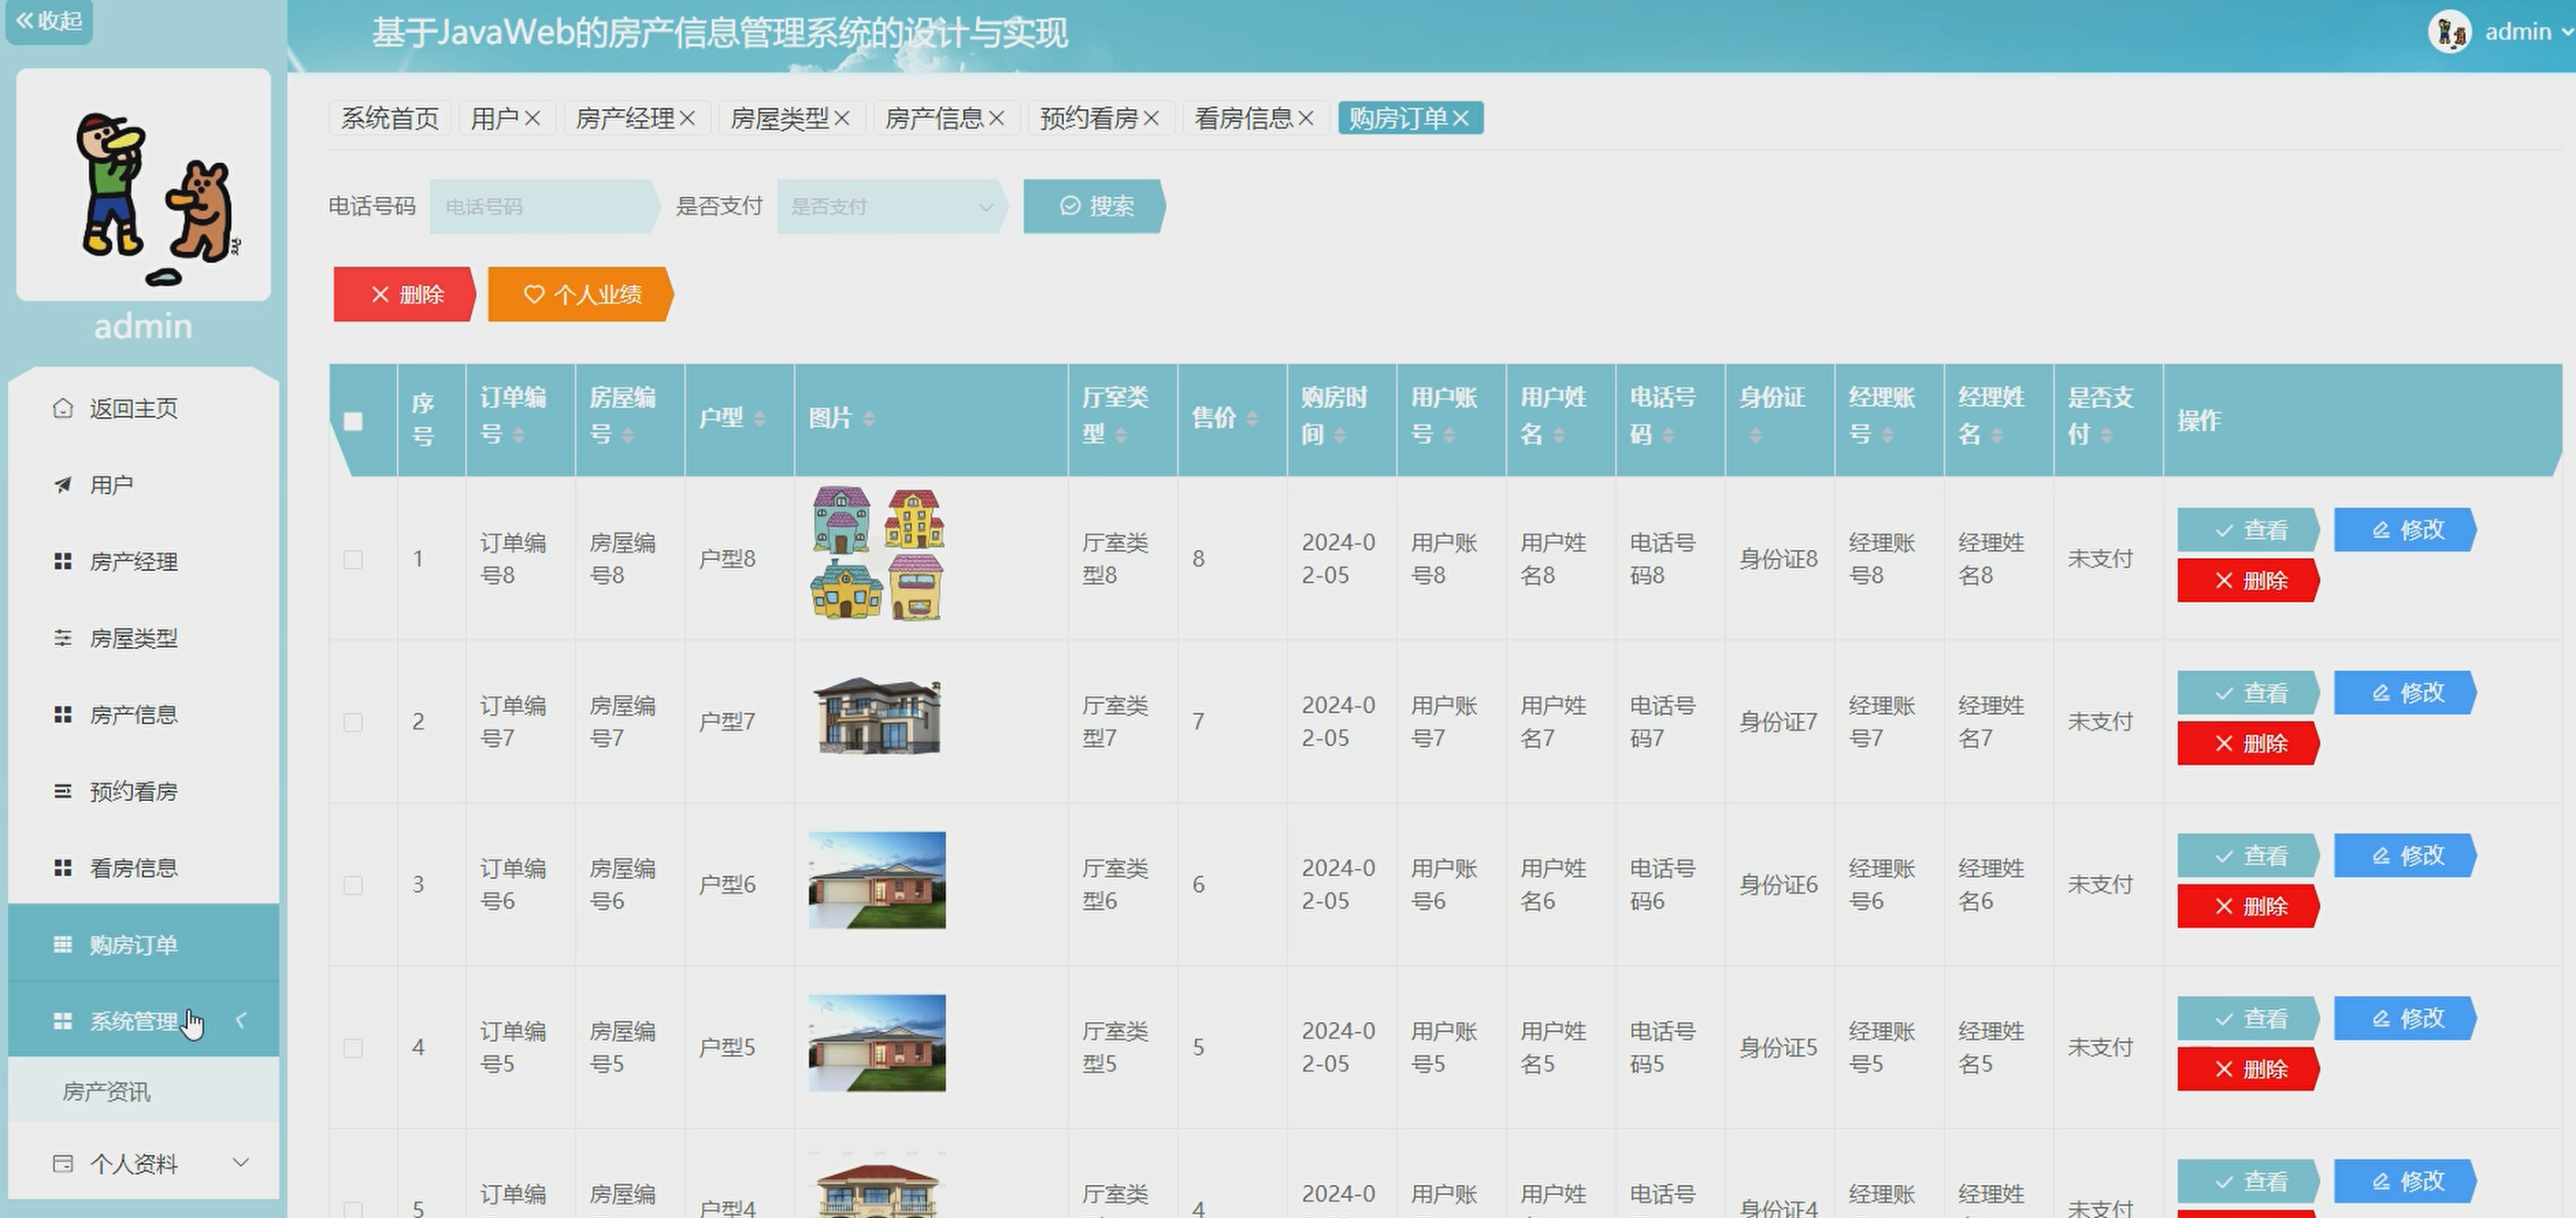Sort by 是否支付 column arrows
The width and height of the screenshot is (2576, 1218).
click(x=2106, y=435)
